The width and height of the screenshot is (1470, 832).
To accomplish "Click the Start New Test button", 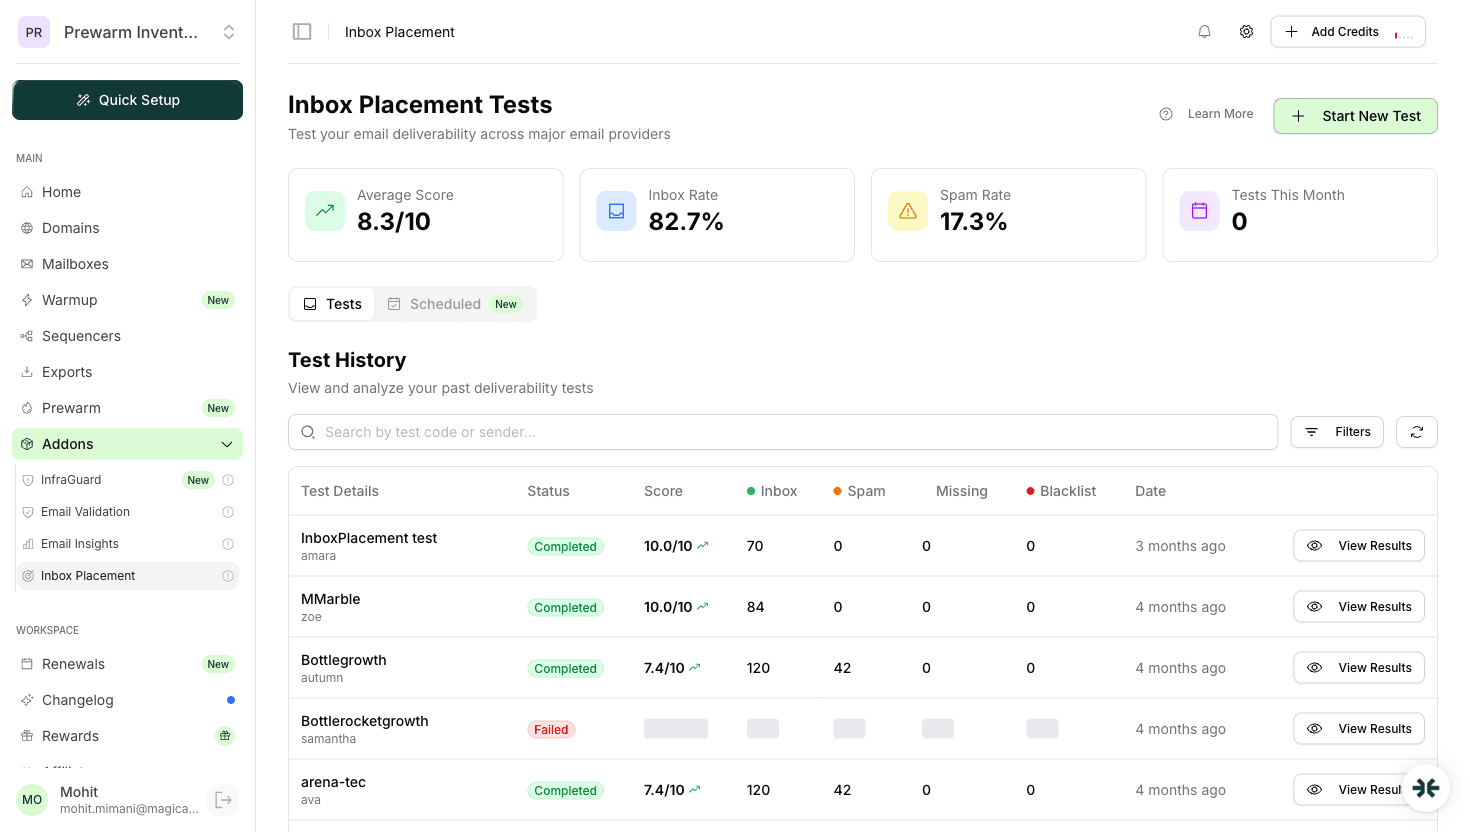I will 1355,116.
